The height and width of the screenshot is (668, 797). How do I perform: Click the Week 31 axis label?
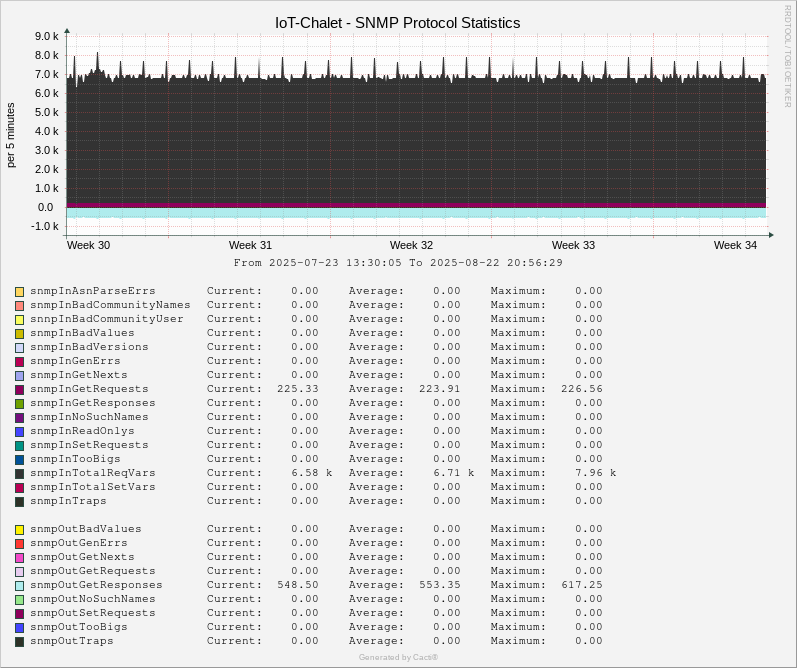tap(250, 245)
